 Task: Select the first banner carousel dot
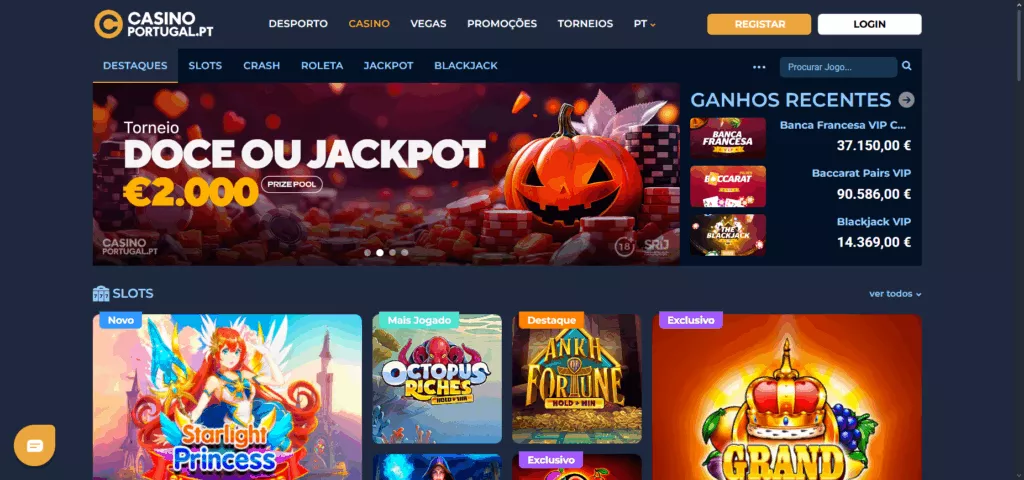[368, 252]
